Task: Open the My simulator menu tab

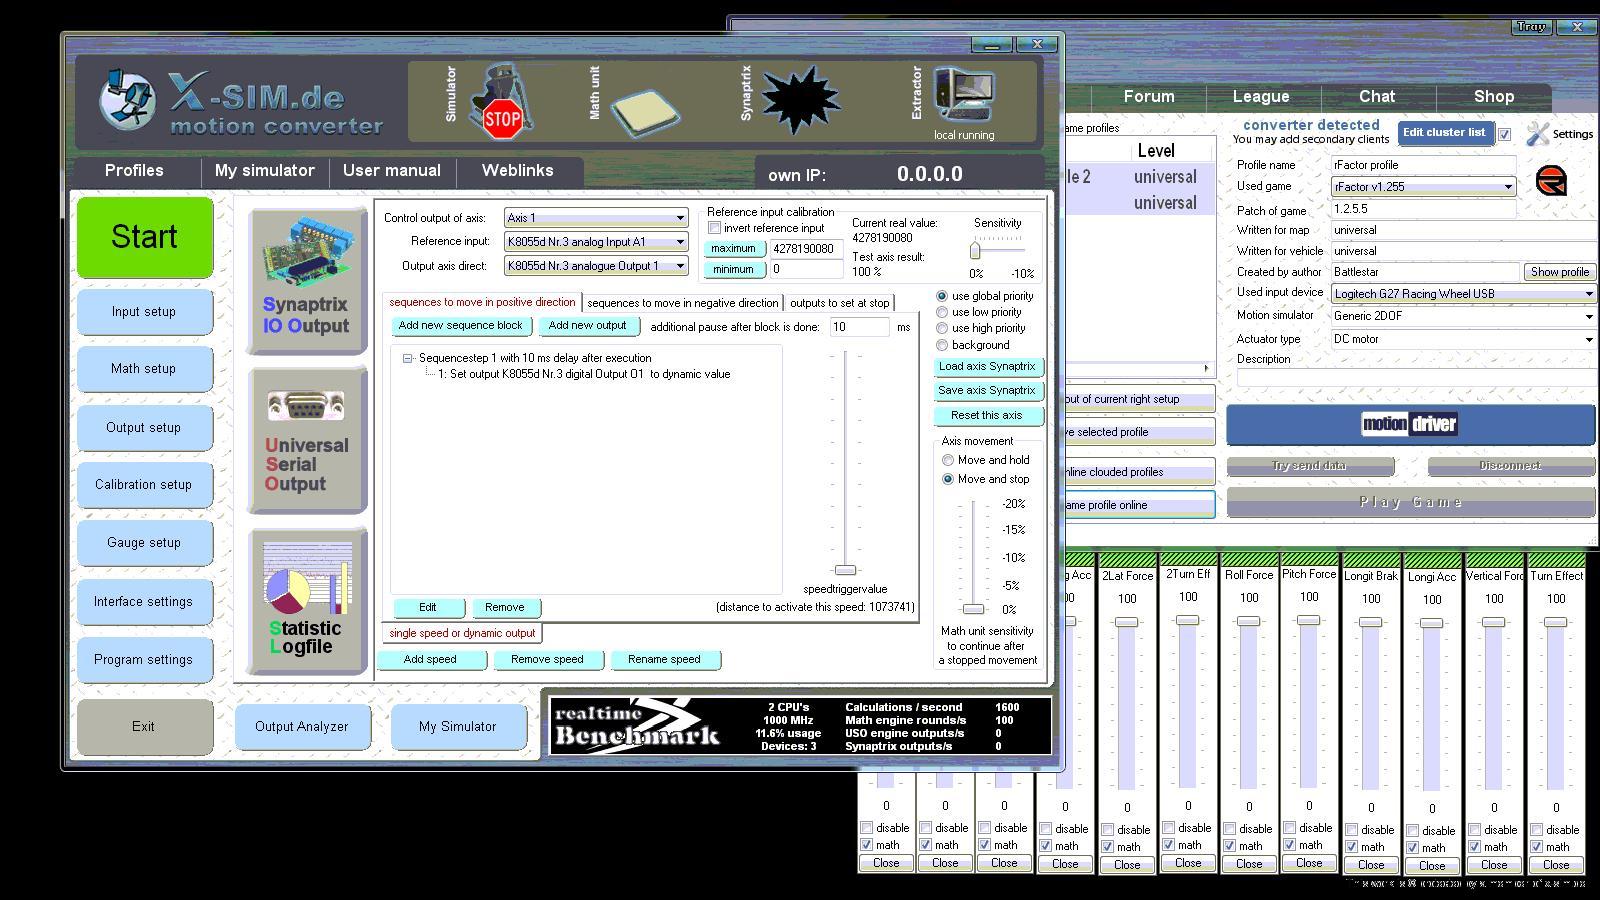Action: tap(265, 171)
